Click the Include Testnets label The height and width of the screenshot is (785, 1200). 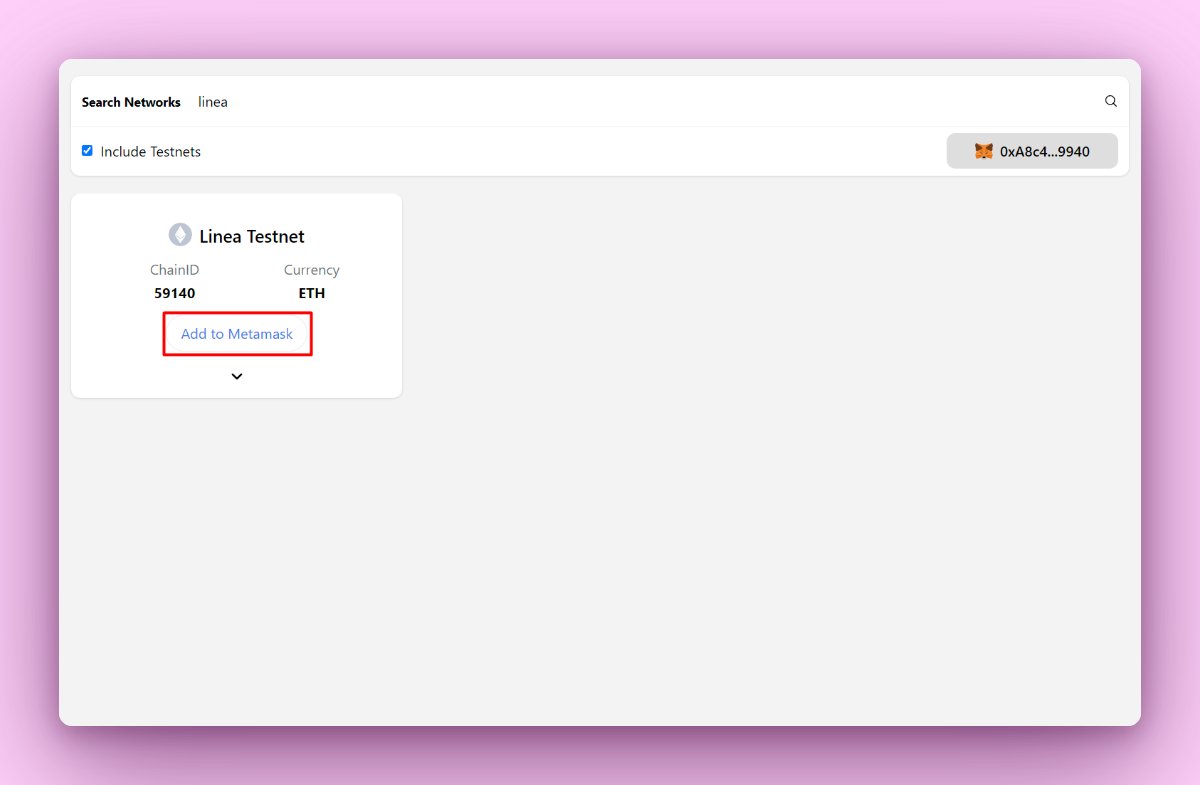[x=151, y=152]
